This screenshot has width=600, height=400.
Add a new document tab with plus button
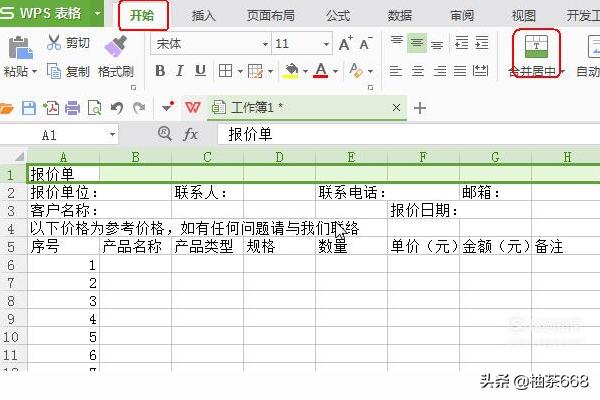[420, 108]
